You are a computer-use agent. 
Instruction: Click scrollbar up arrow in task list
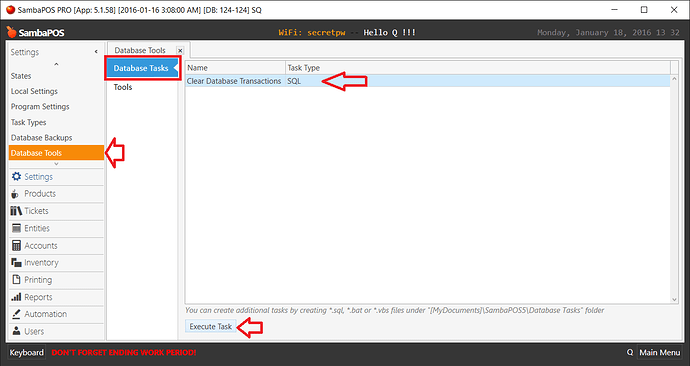coord(674,79)
